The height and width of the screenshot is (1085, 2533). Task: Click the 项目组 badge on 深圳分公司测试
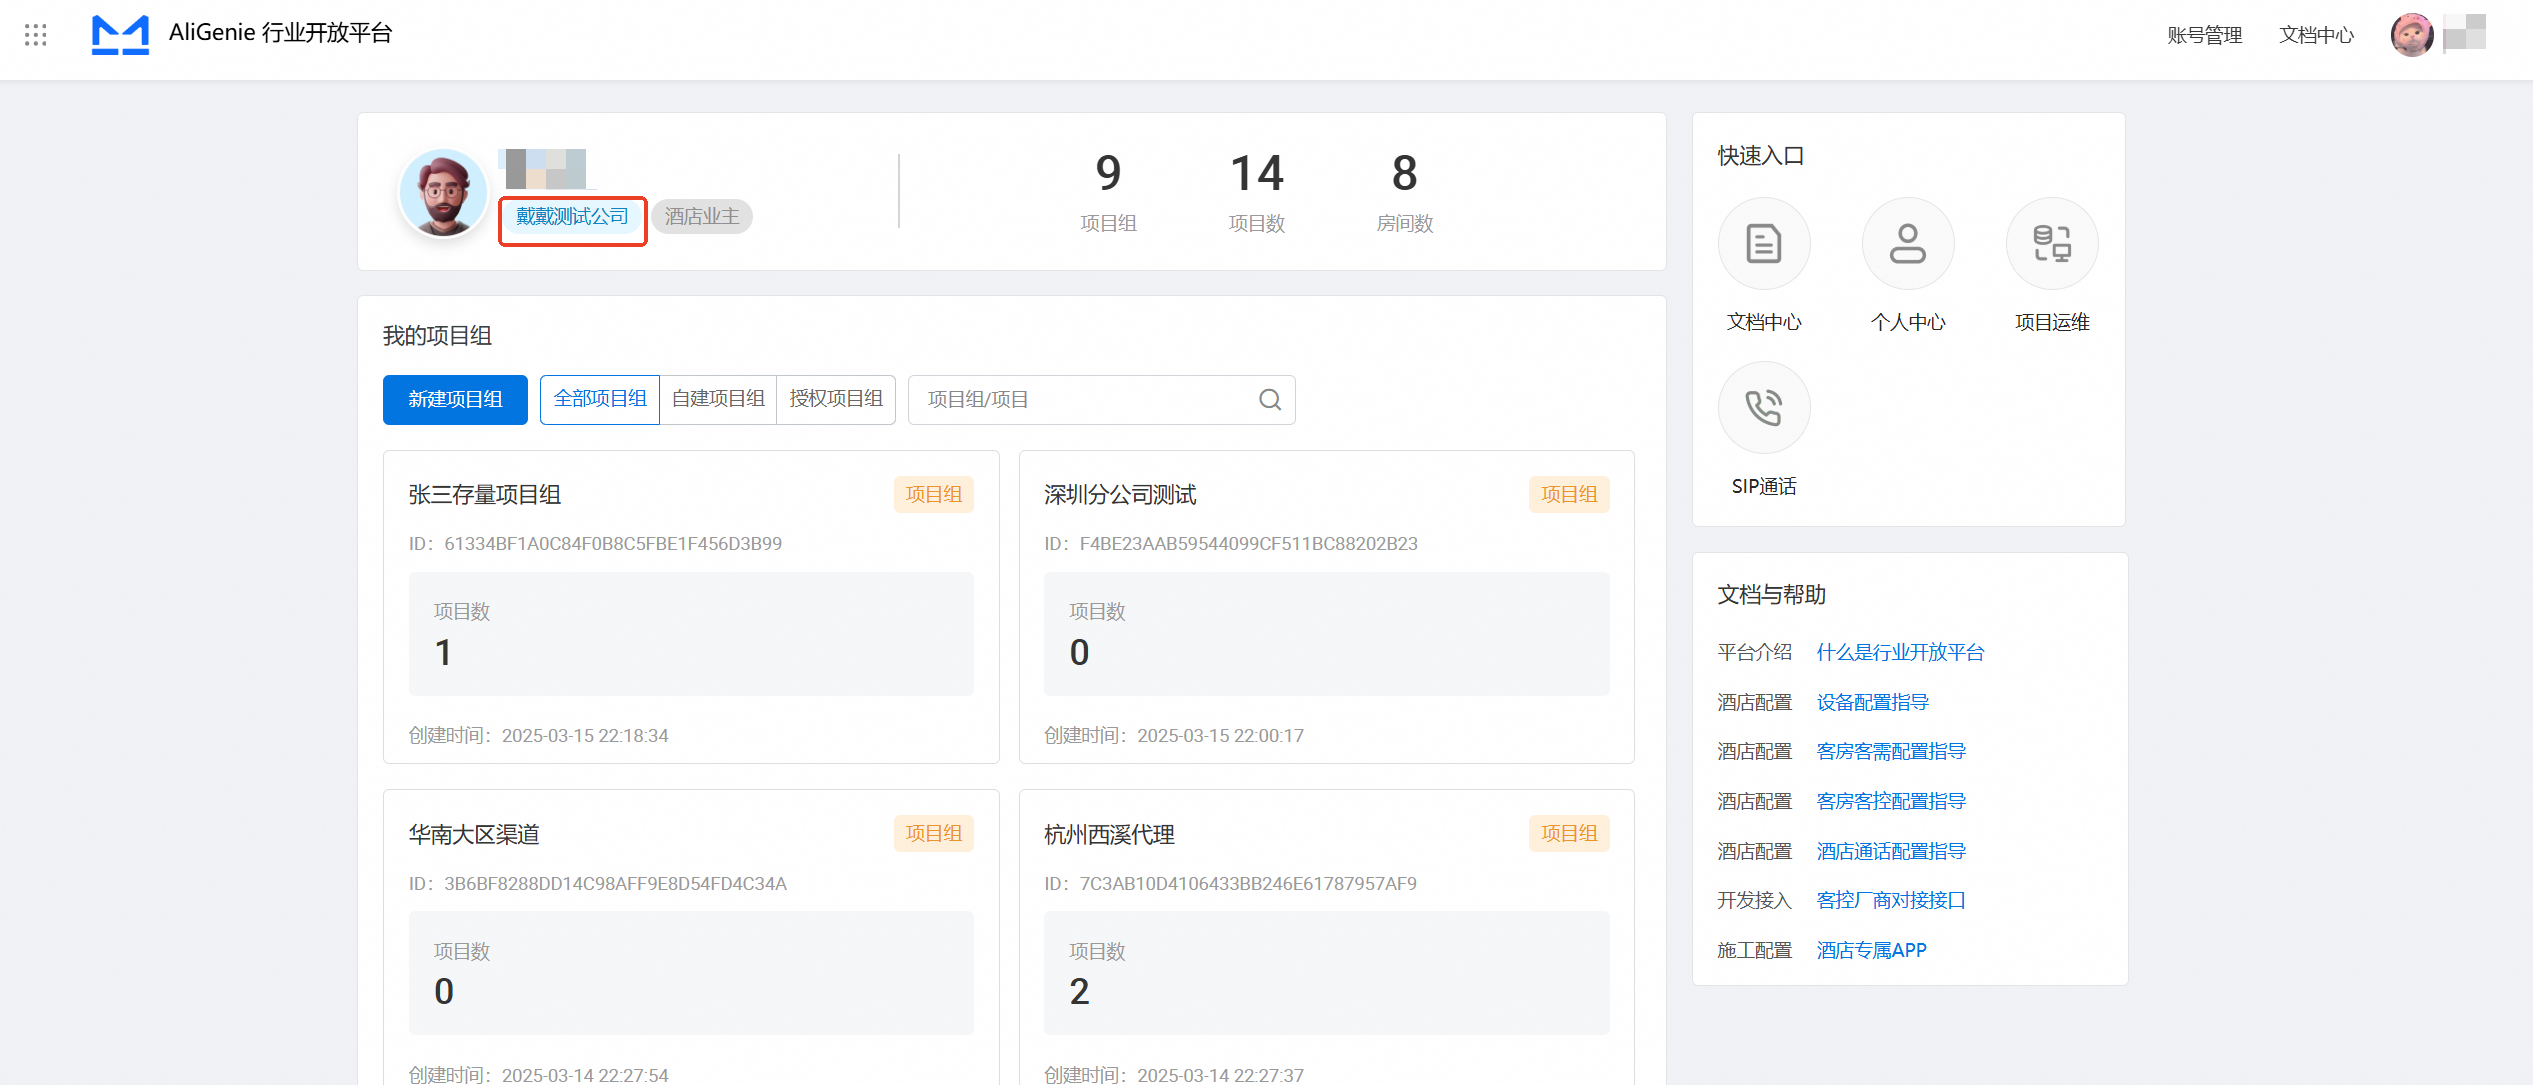1569,494
